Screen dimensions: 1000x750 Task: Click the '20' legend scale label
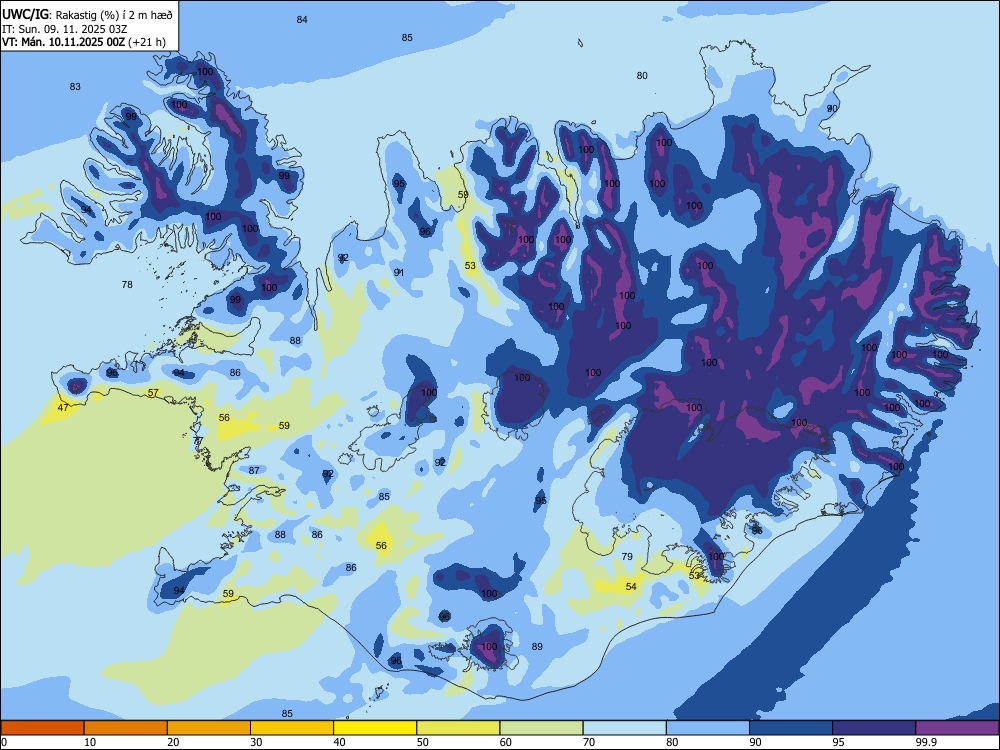[x=173, y=742]
